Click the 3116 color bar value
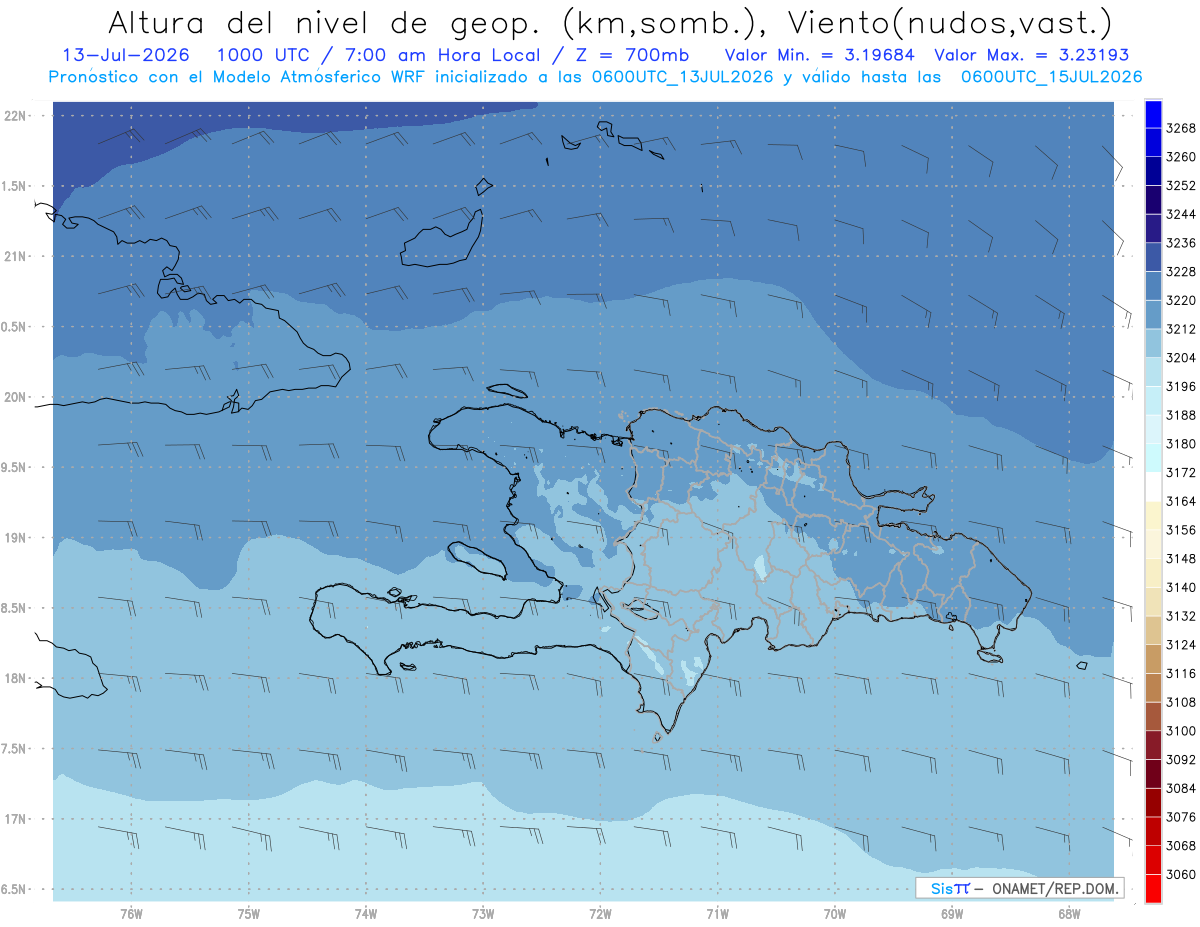The height and width of the screenshot is (927, 1200). point(1181,674)
